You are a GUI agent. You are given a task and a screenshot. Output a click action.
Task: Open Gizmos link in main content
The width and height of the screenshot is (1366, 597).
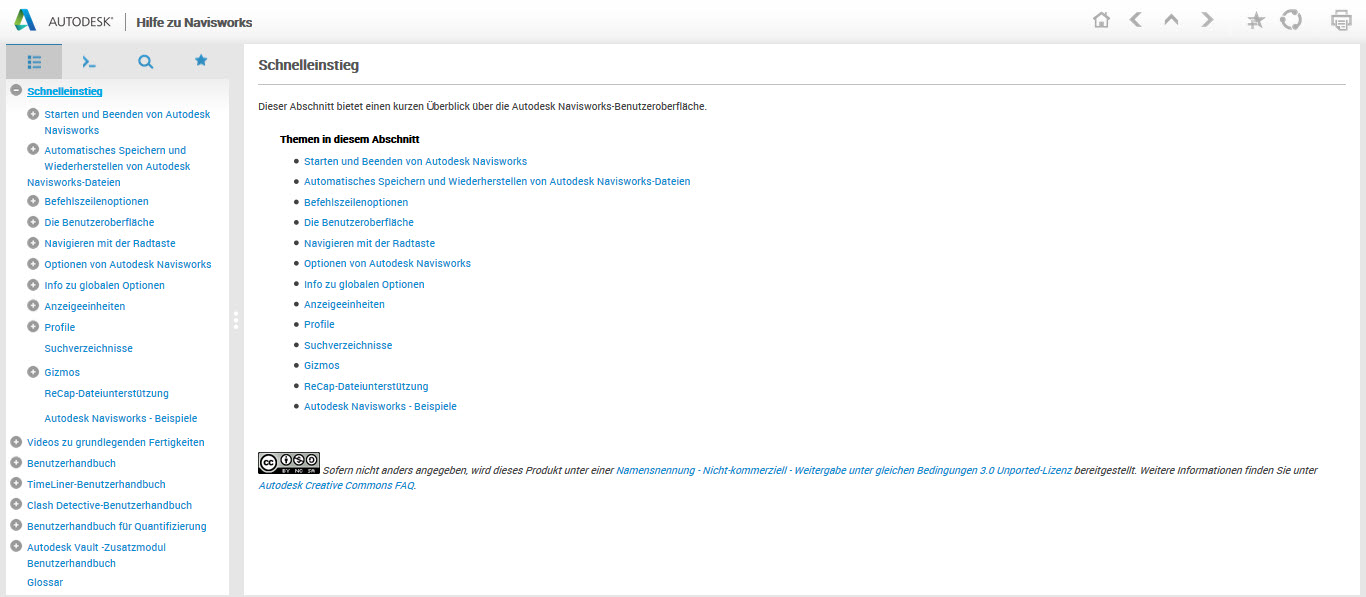pos(322,365)
